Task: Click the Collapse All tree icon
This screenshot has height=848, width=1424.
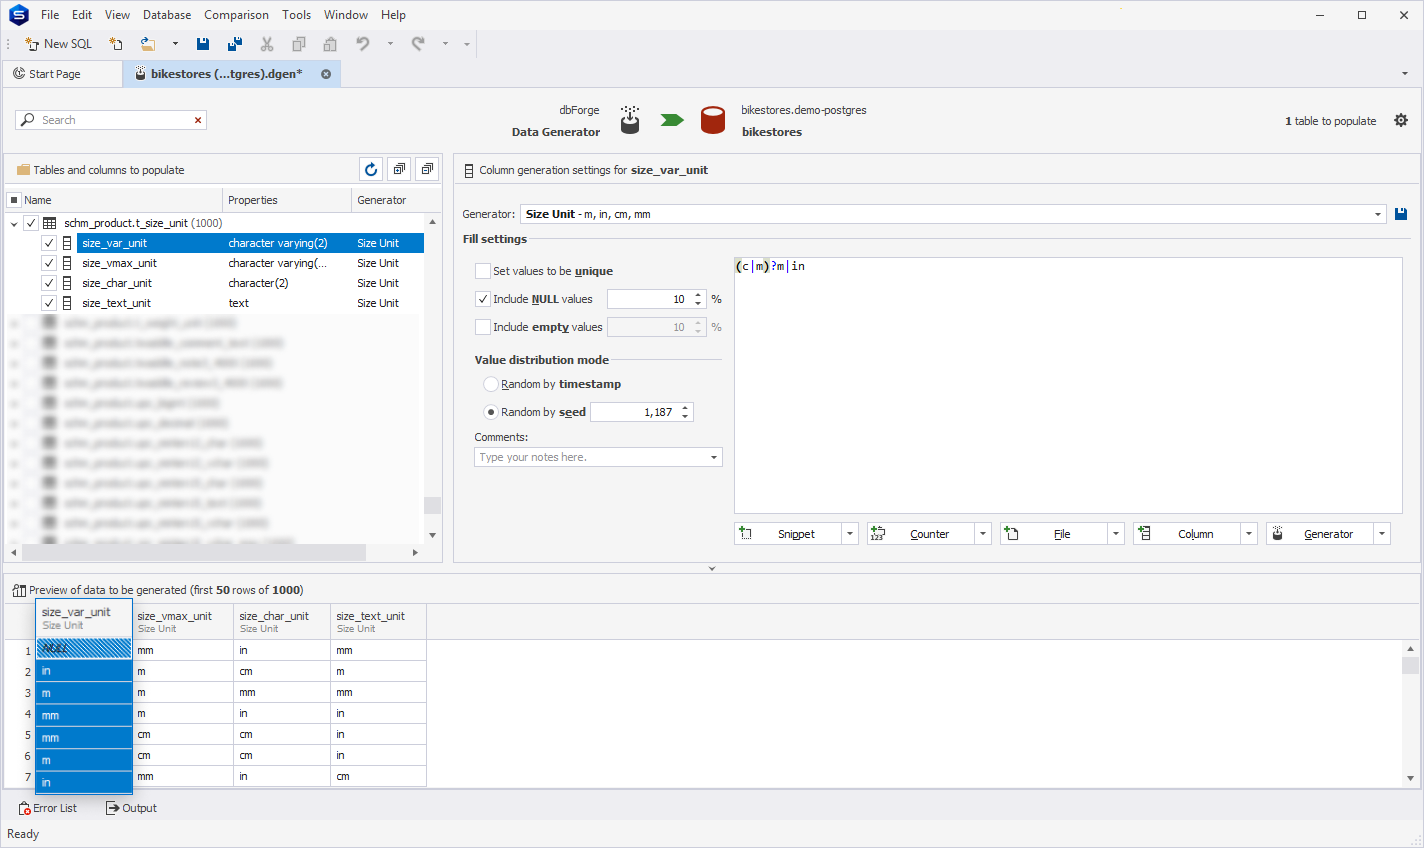Action: pos(427,169)
